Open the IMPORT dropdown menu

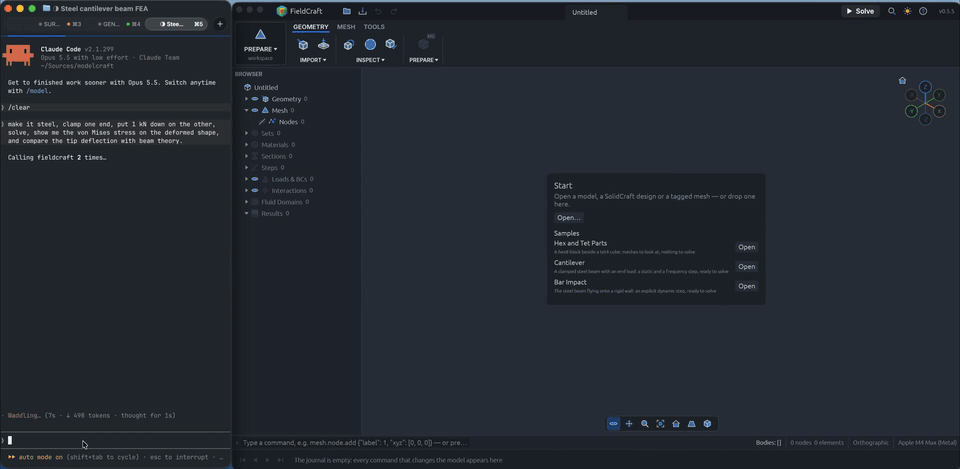(x=313, y=60)
